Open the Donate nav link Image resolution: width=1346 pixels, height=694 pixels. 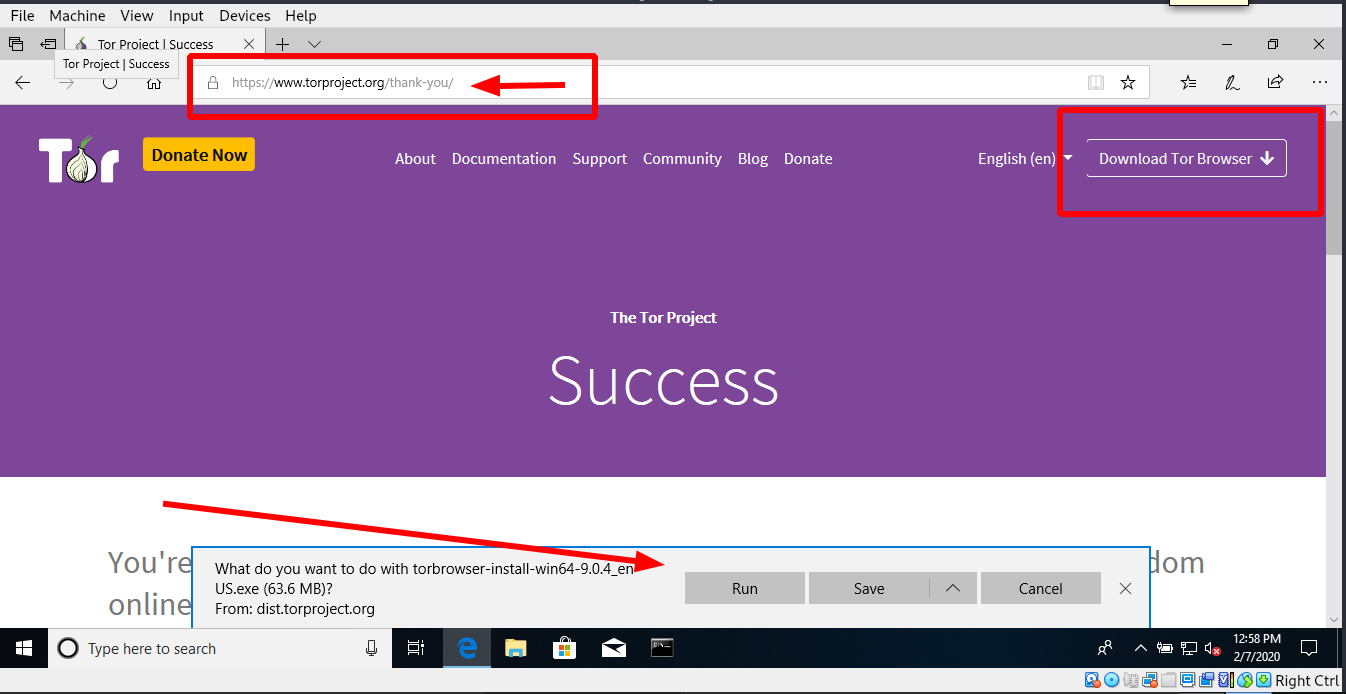click(808, 159)
